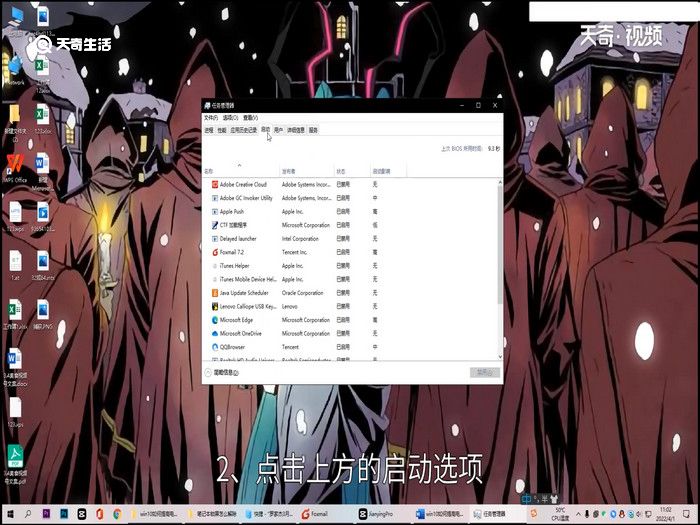Open the Network desktop icon
Screen dimensions: 700x525
(15, 70)
